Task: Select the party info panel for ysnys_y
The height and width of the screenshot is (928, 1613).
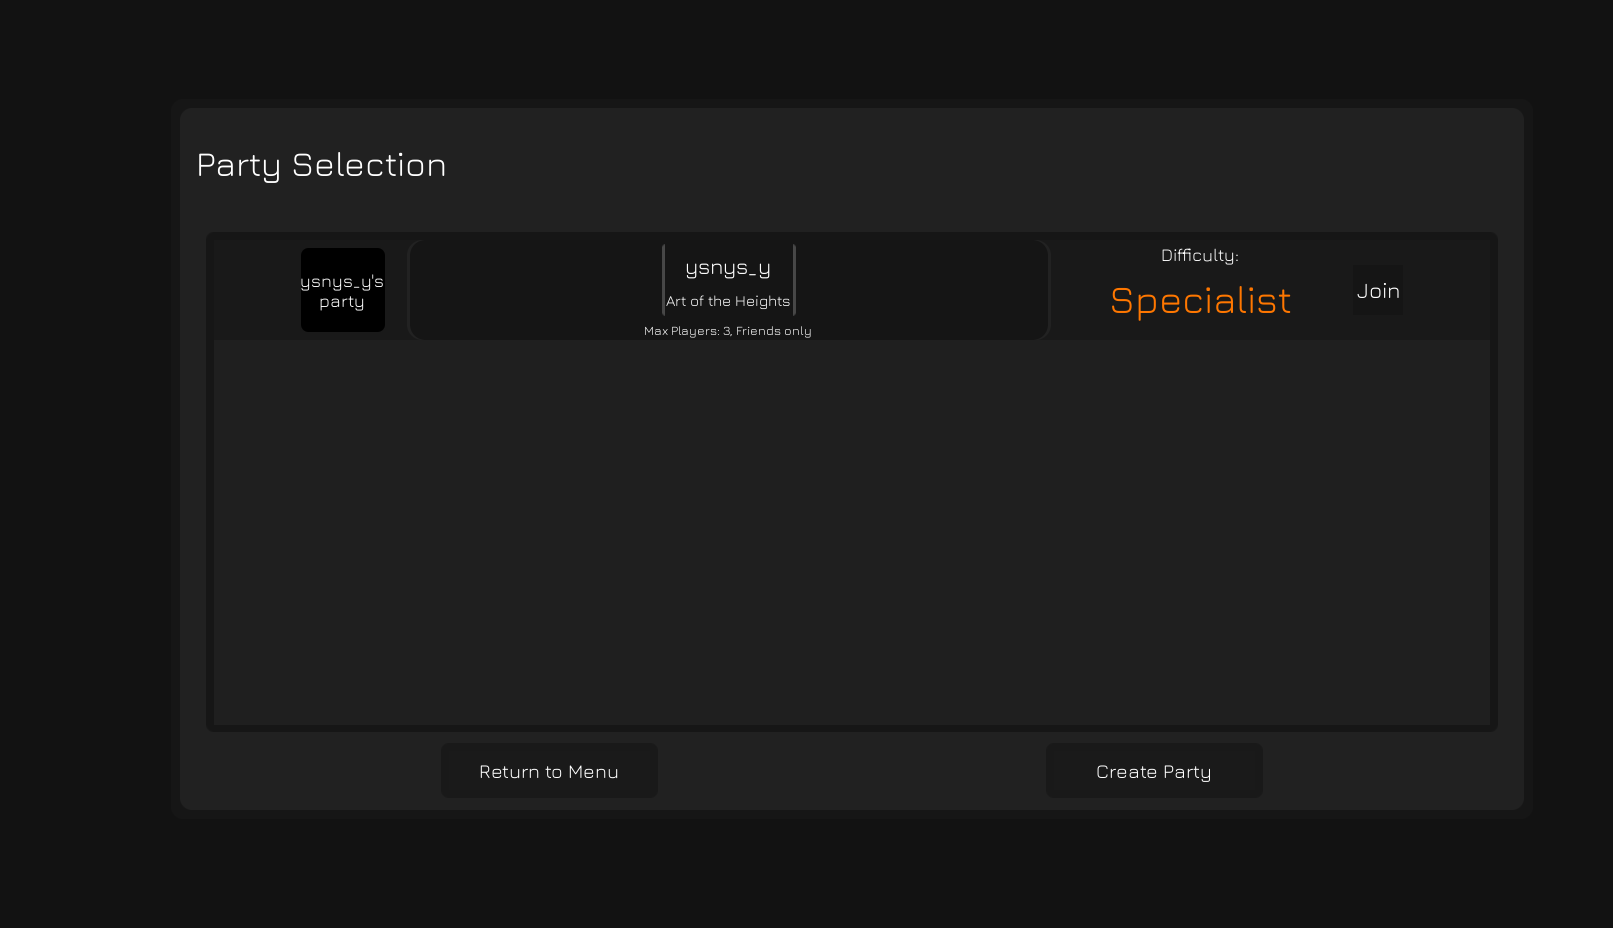Action: [x=728, y=290]
